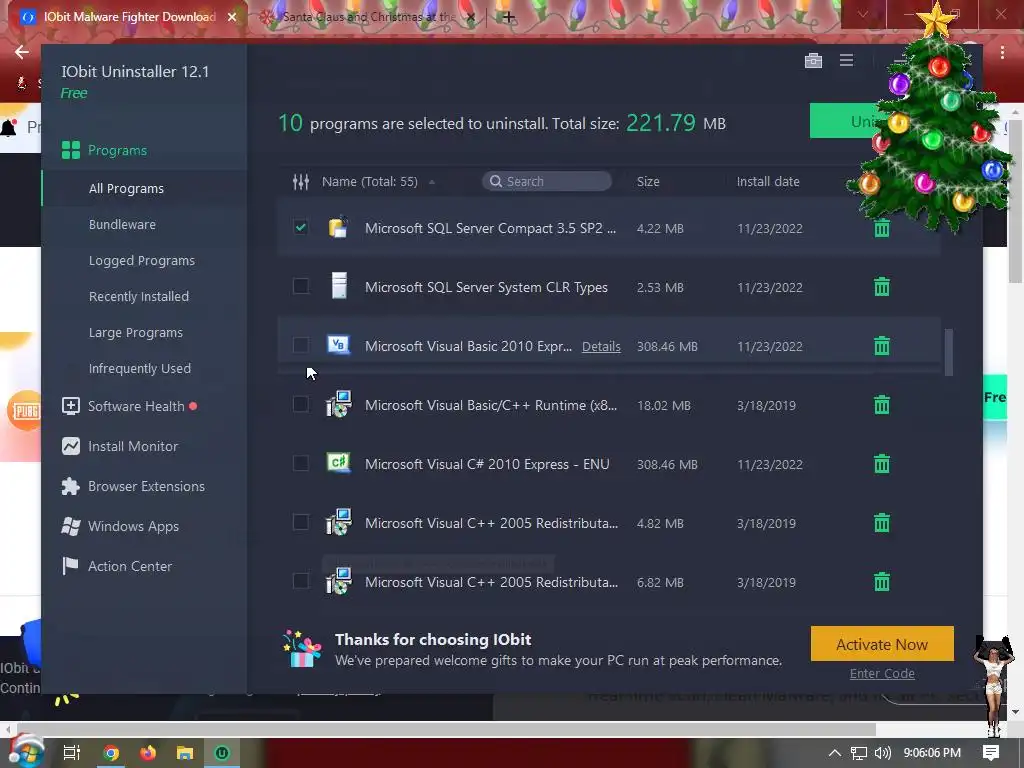Open Firefox from the taskbar
Viewport: 1024px width, 768px height.
pyautogui.click(x=148, y=753)
